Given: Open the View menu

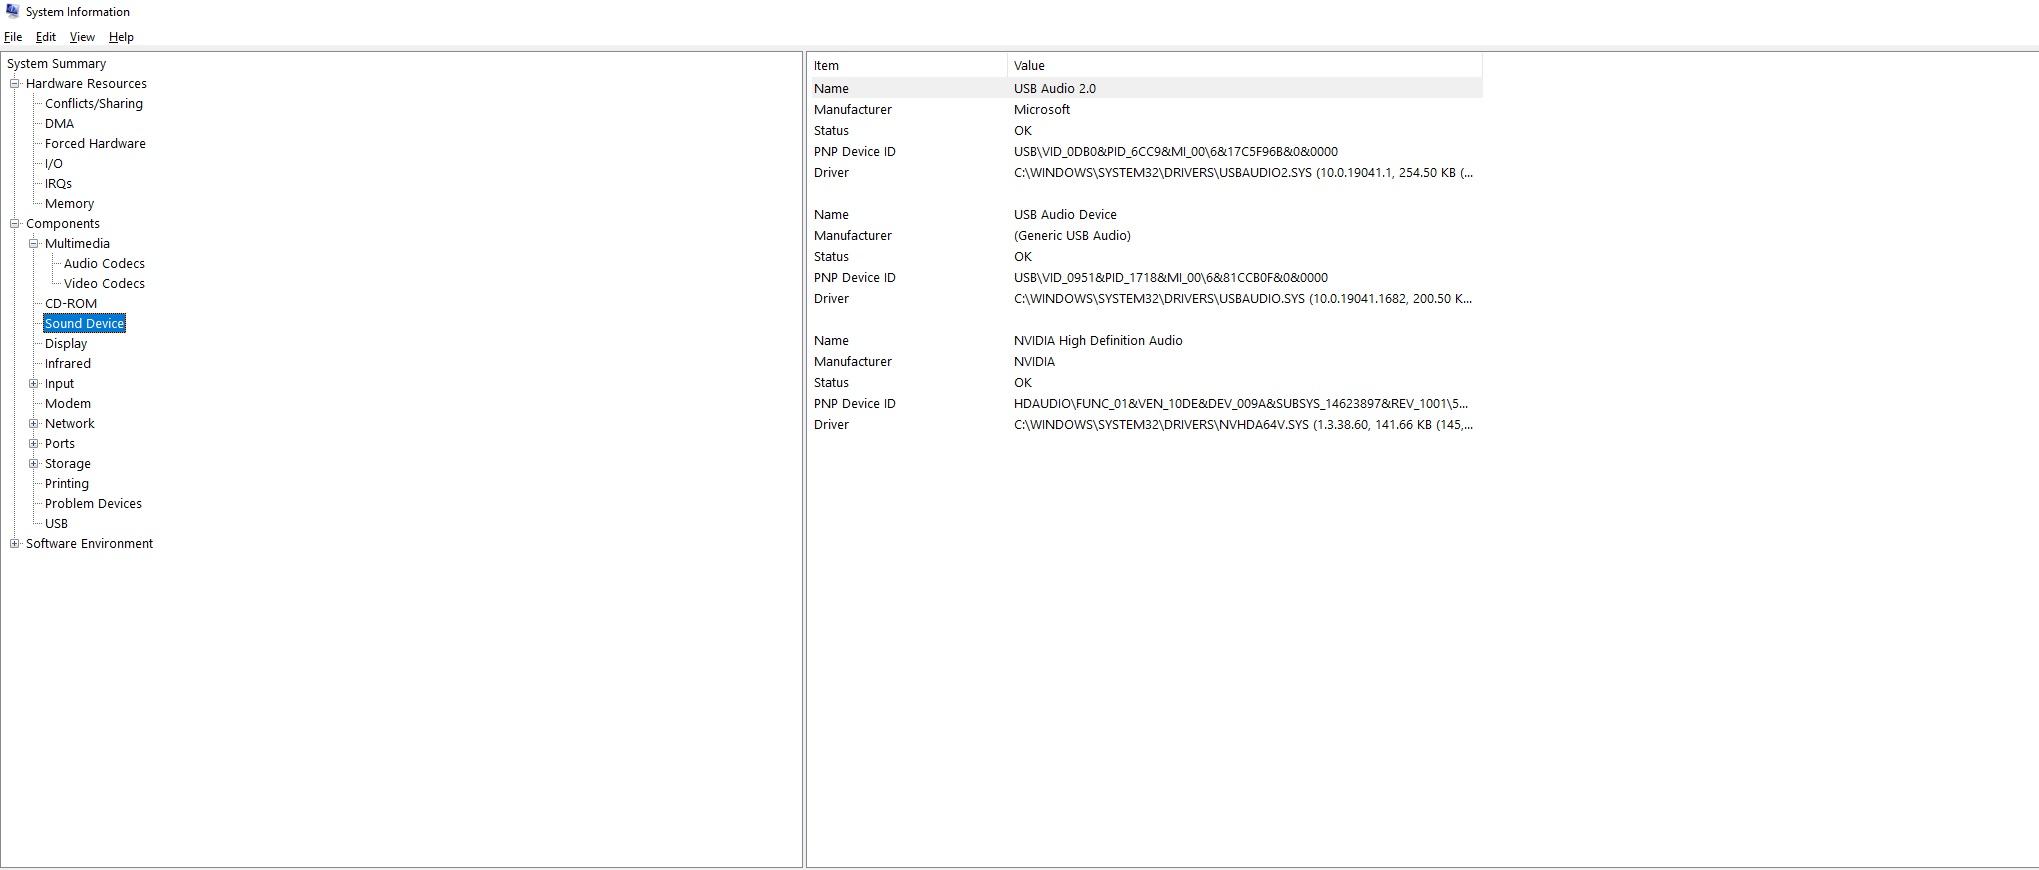Looking at the screenshot, I should pos(82,37).
